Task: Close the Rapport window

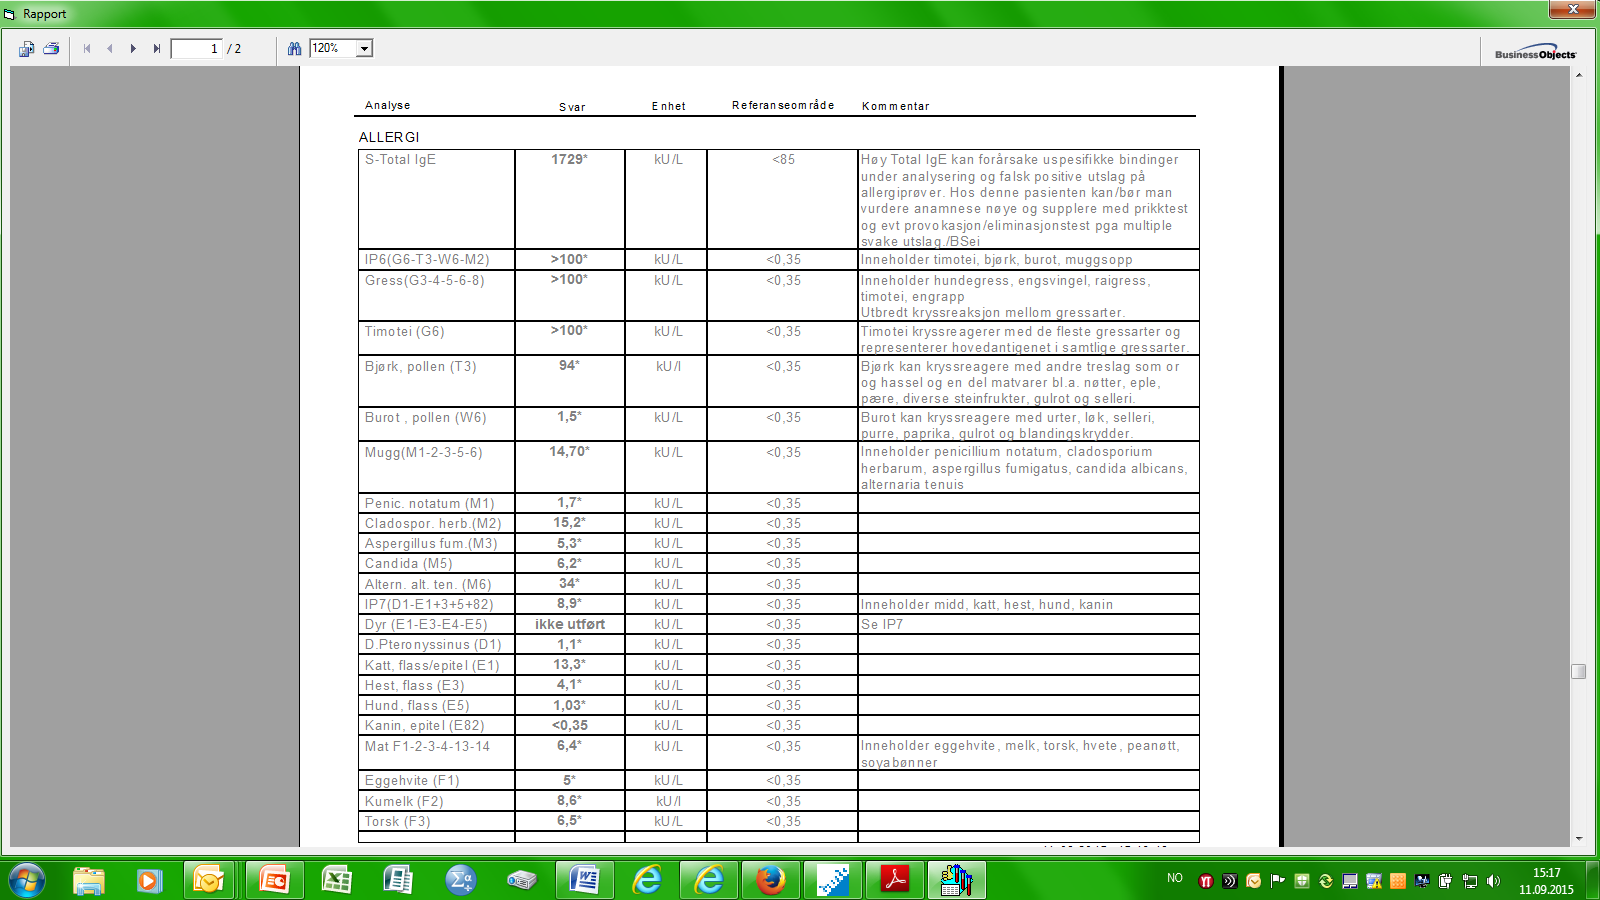Action: (1572, 9)
